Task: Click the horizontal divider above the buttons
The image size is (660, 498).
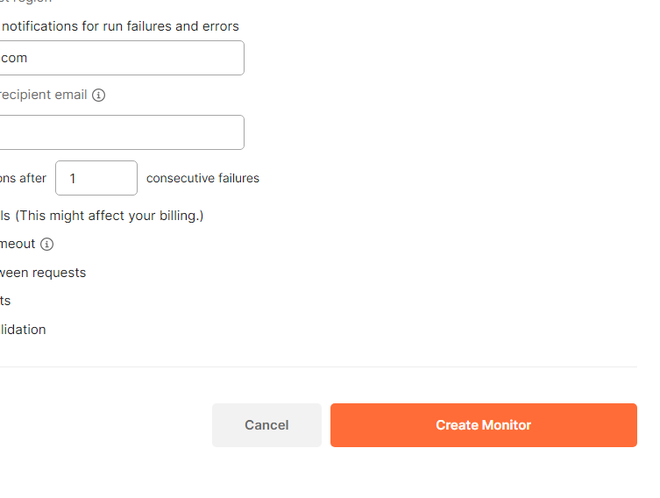Action: pyautogui.click(x=318, y=367)
